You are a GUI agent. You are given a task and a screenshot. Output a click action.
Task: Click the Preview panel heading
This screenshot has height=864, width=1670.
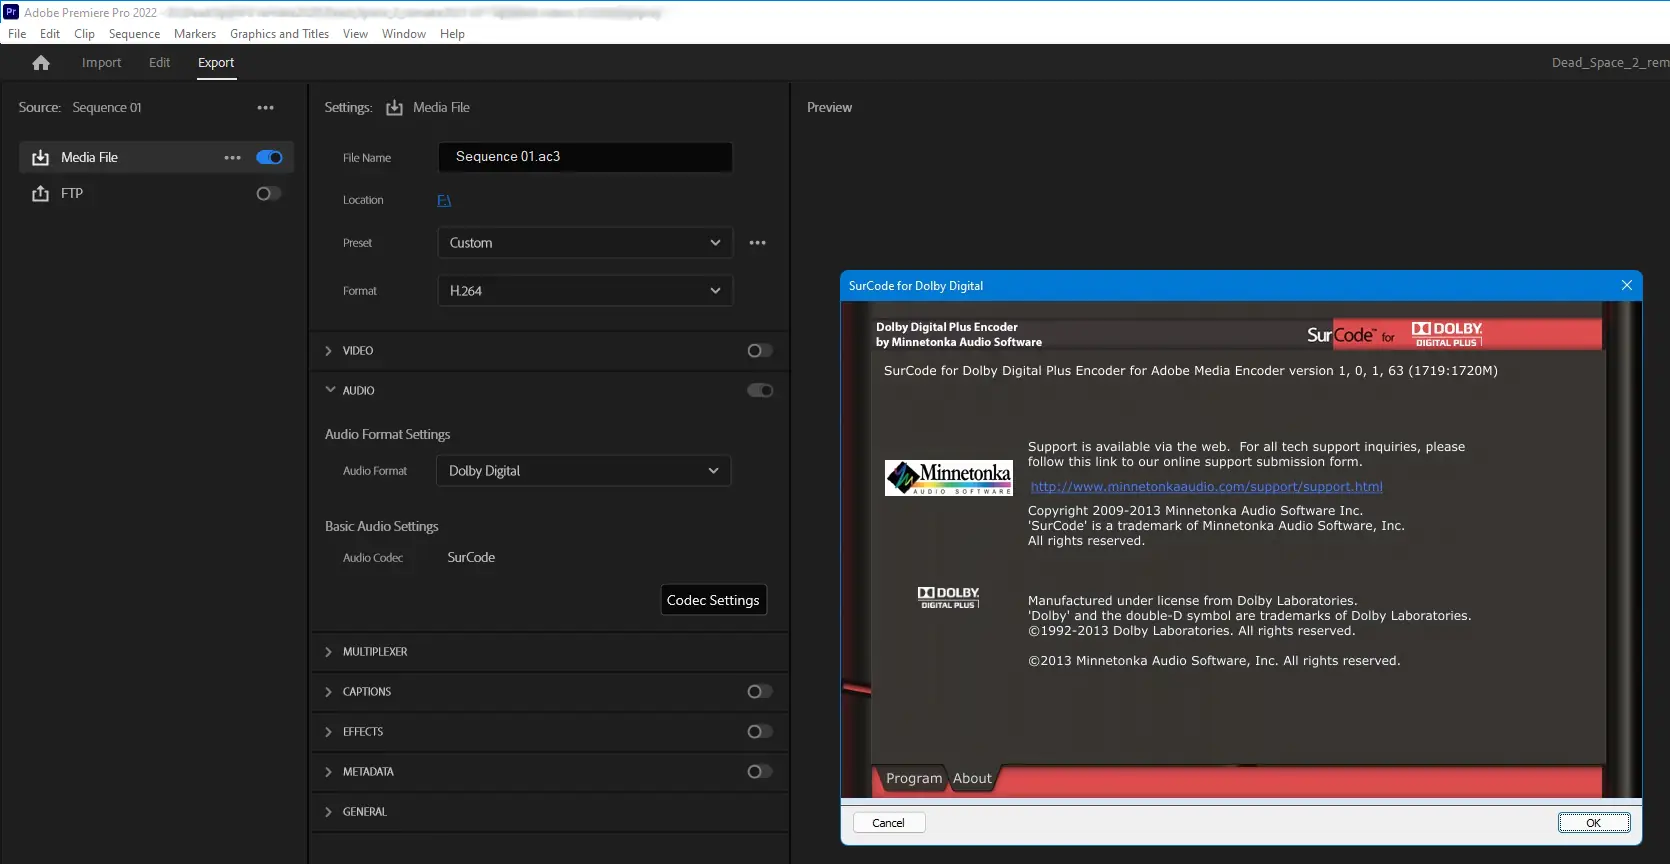830,108
